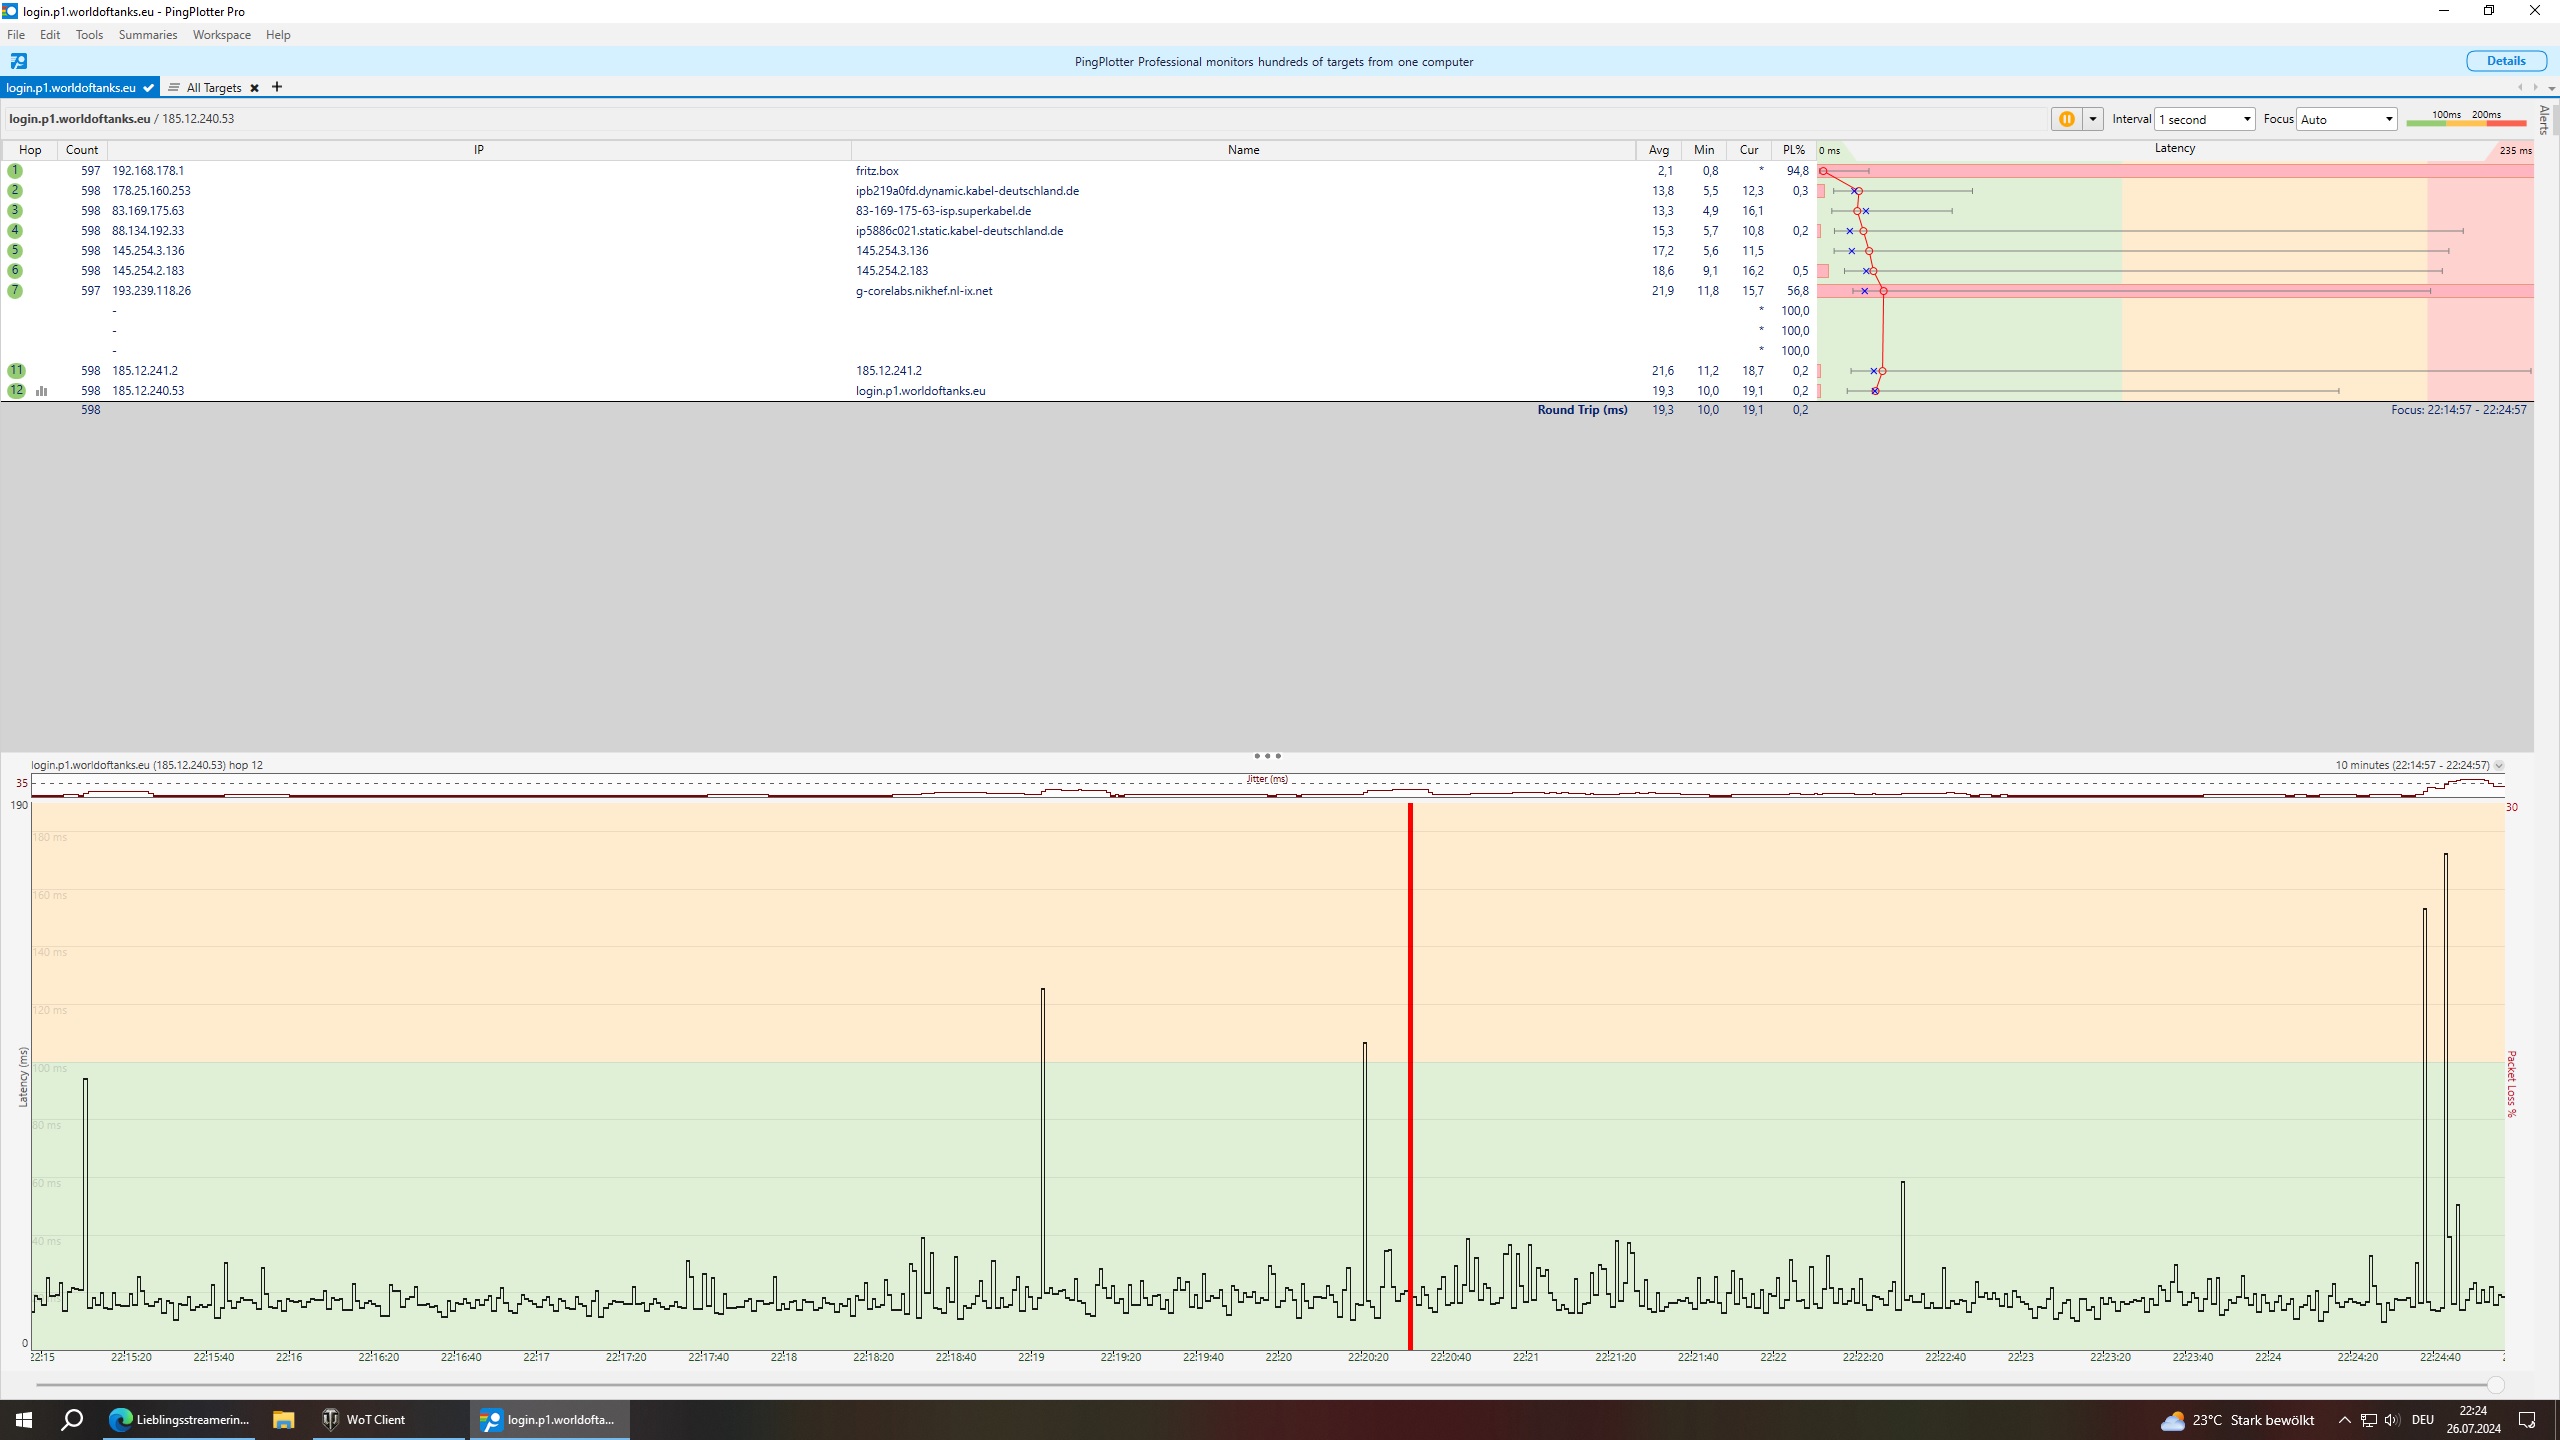Close the All Targets tab
Screen dimensions: 2560x1440
pyautogui.click(x=254, y=88)
